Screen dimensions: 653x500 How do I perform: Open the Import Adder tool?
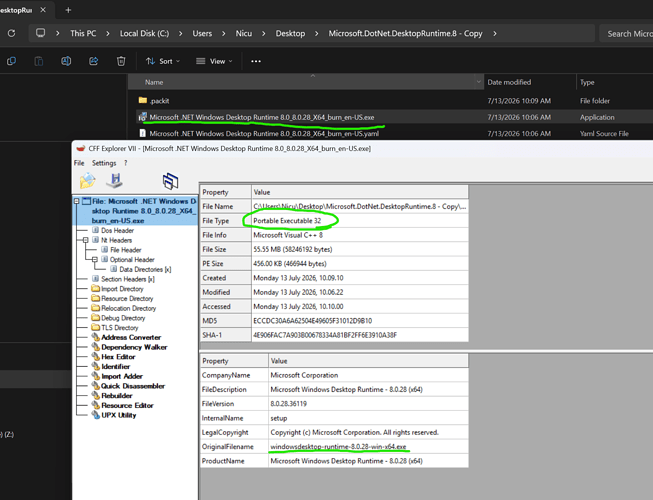pyautogui.click(x=122, y=376)
